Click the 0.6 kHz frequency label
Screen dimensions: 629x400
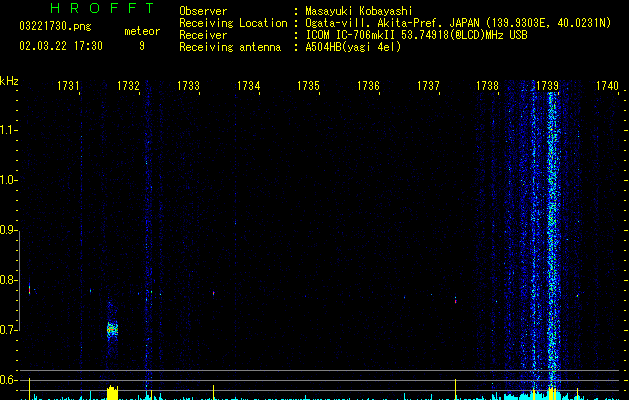point(8,380)
